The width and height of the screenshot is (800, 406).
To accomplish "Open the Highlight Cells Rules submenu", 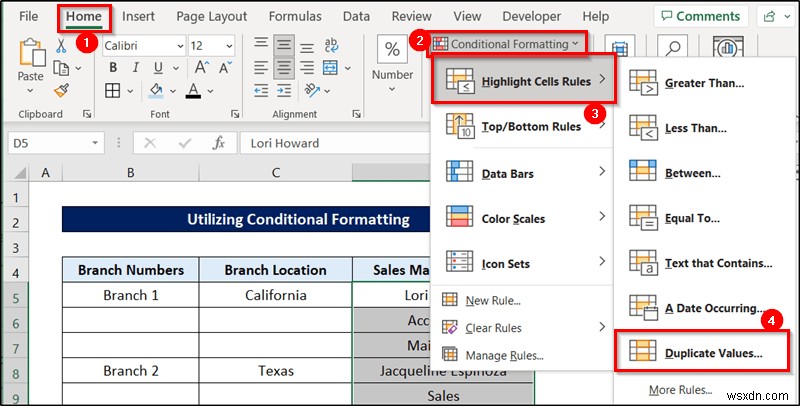I will (524, 81).
